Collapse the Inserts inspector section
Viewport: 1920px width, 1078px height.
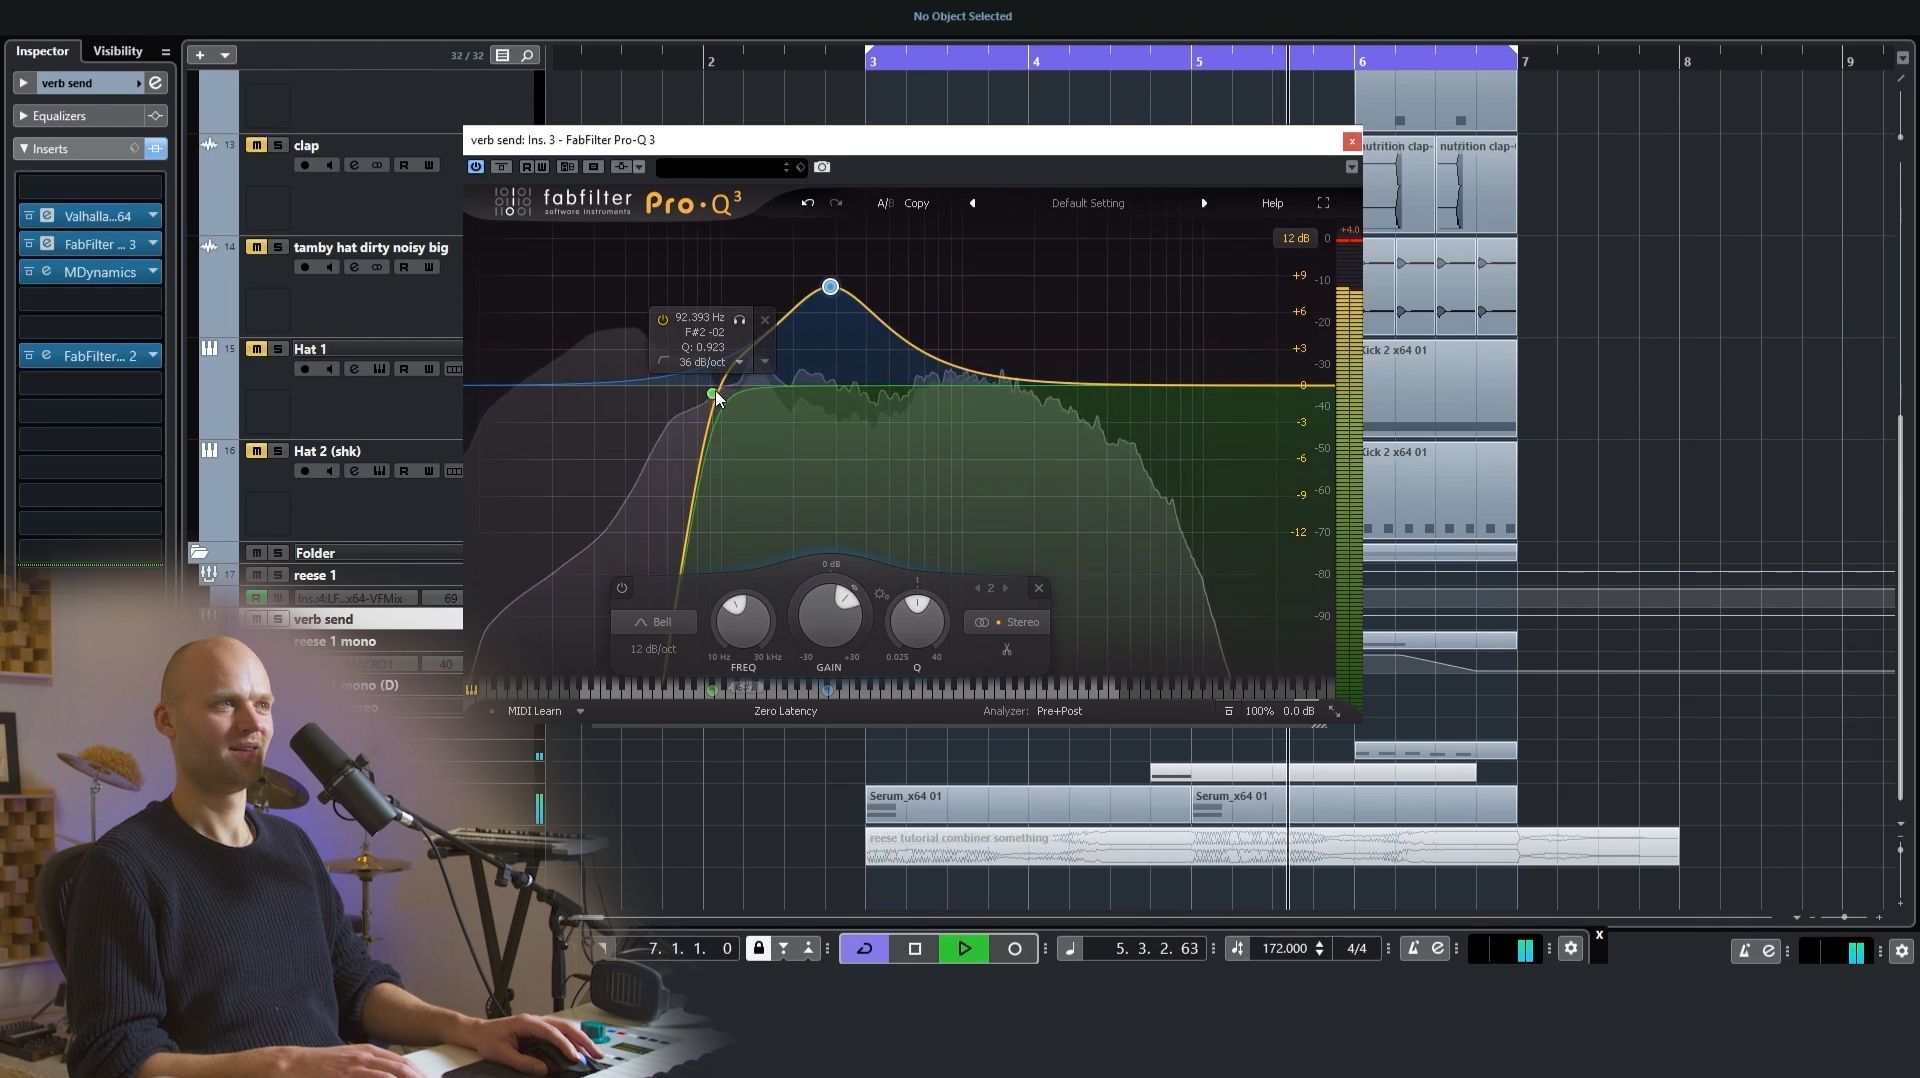pyautogui.click(x=23, y=148)
